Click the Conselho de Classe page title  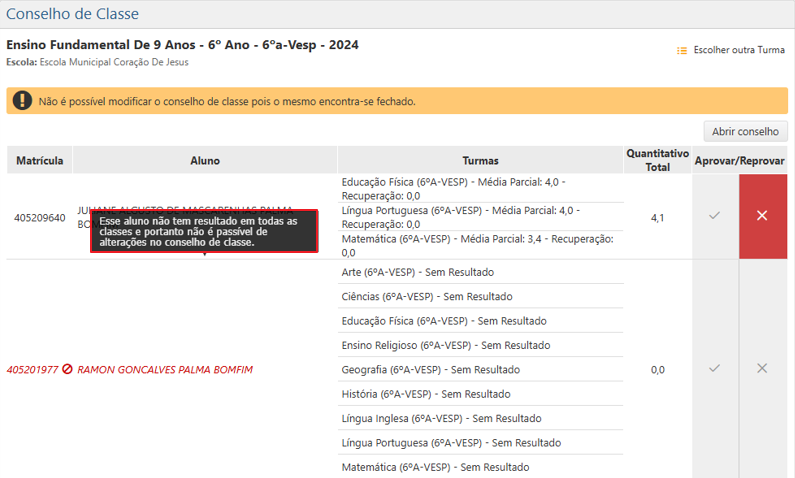click(72, 14)
